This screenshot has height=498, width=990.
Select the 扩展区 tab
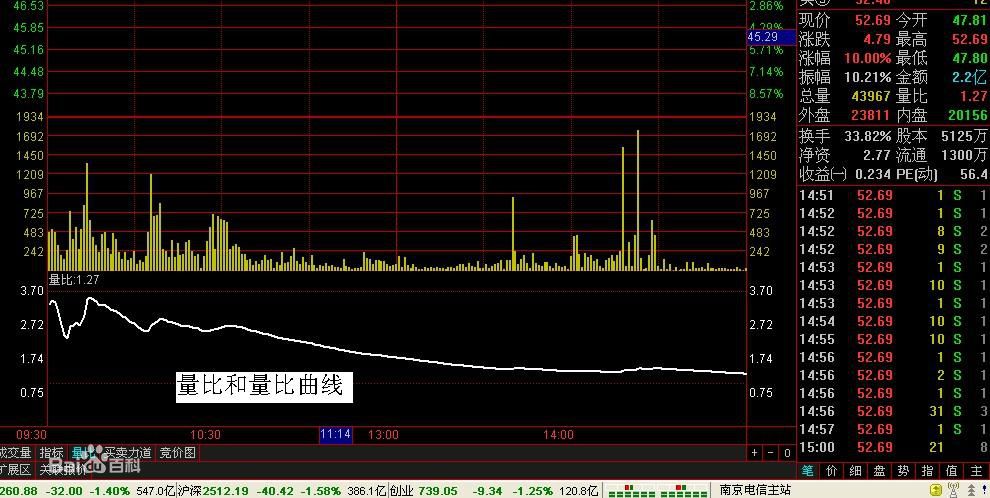16,470
